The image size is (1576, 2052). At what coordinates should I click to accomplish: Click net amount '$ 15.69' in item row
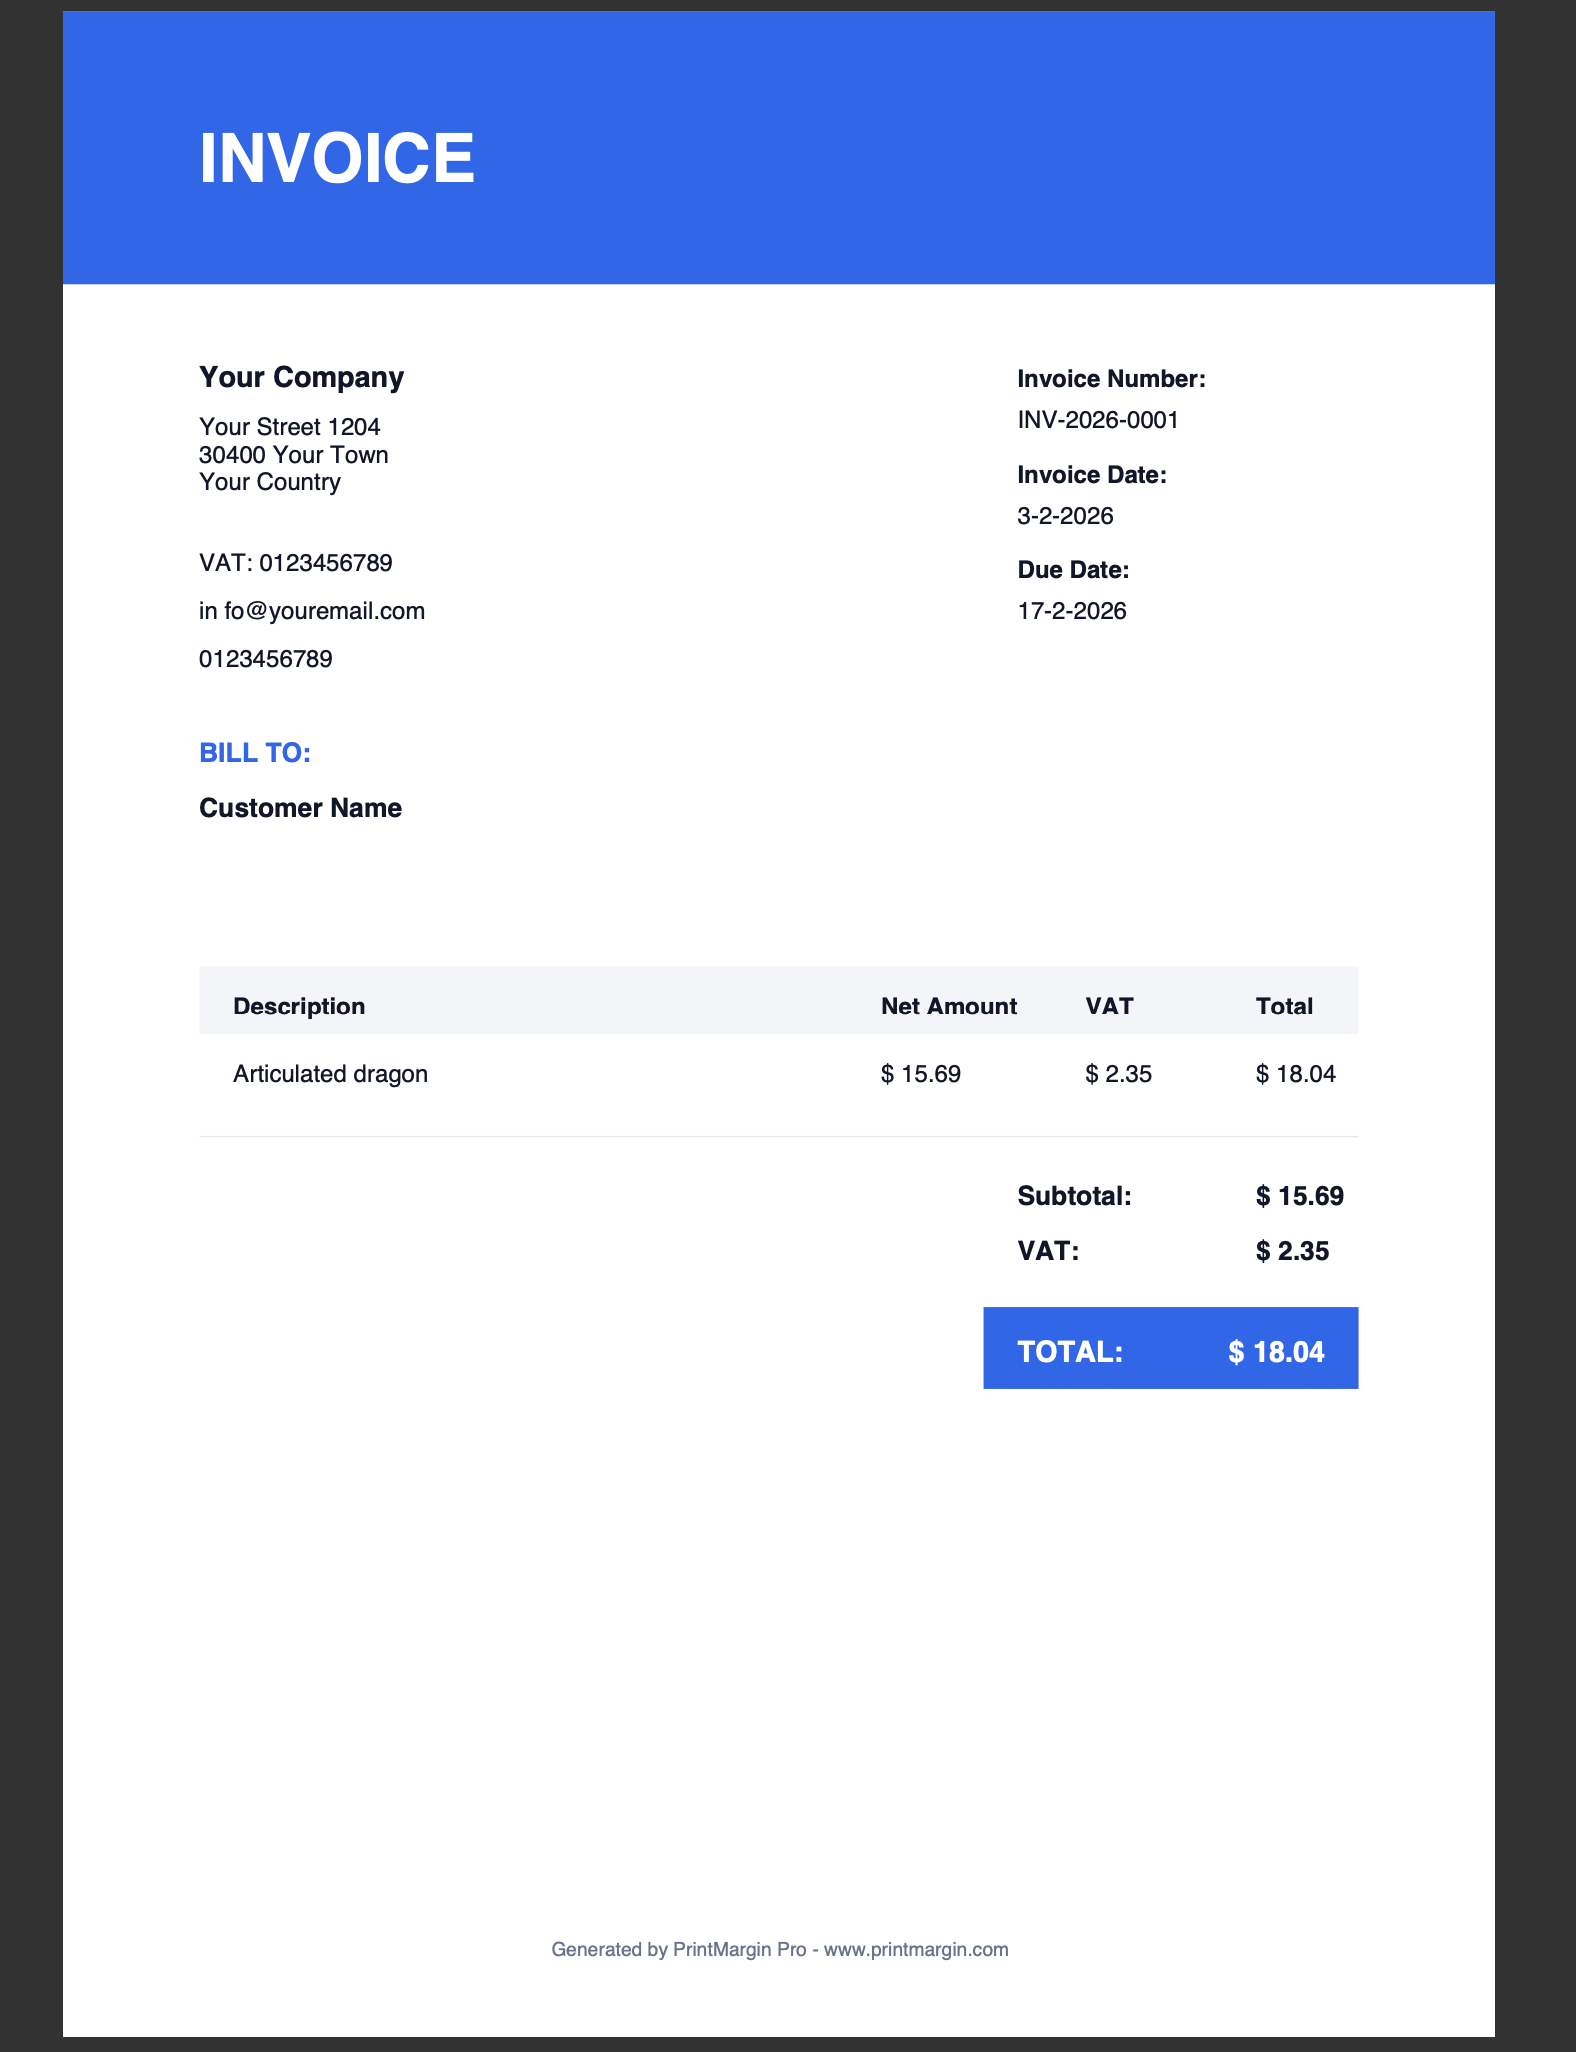click(x=921, y=1074)
